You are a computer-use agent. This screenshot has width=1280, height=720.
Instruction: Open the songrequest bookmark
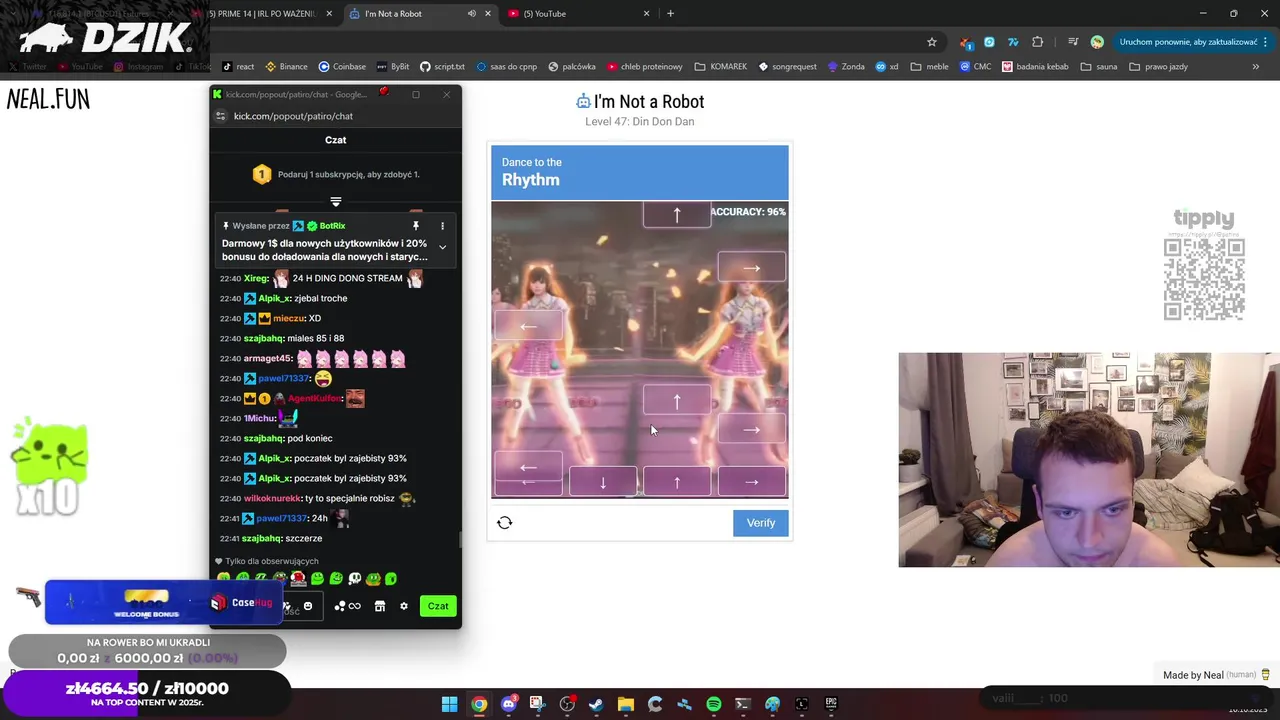coord(787,67)
